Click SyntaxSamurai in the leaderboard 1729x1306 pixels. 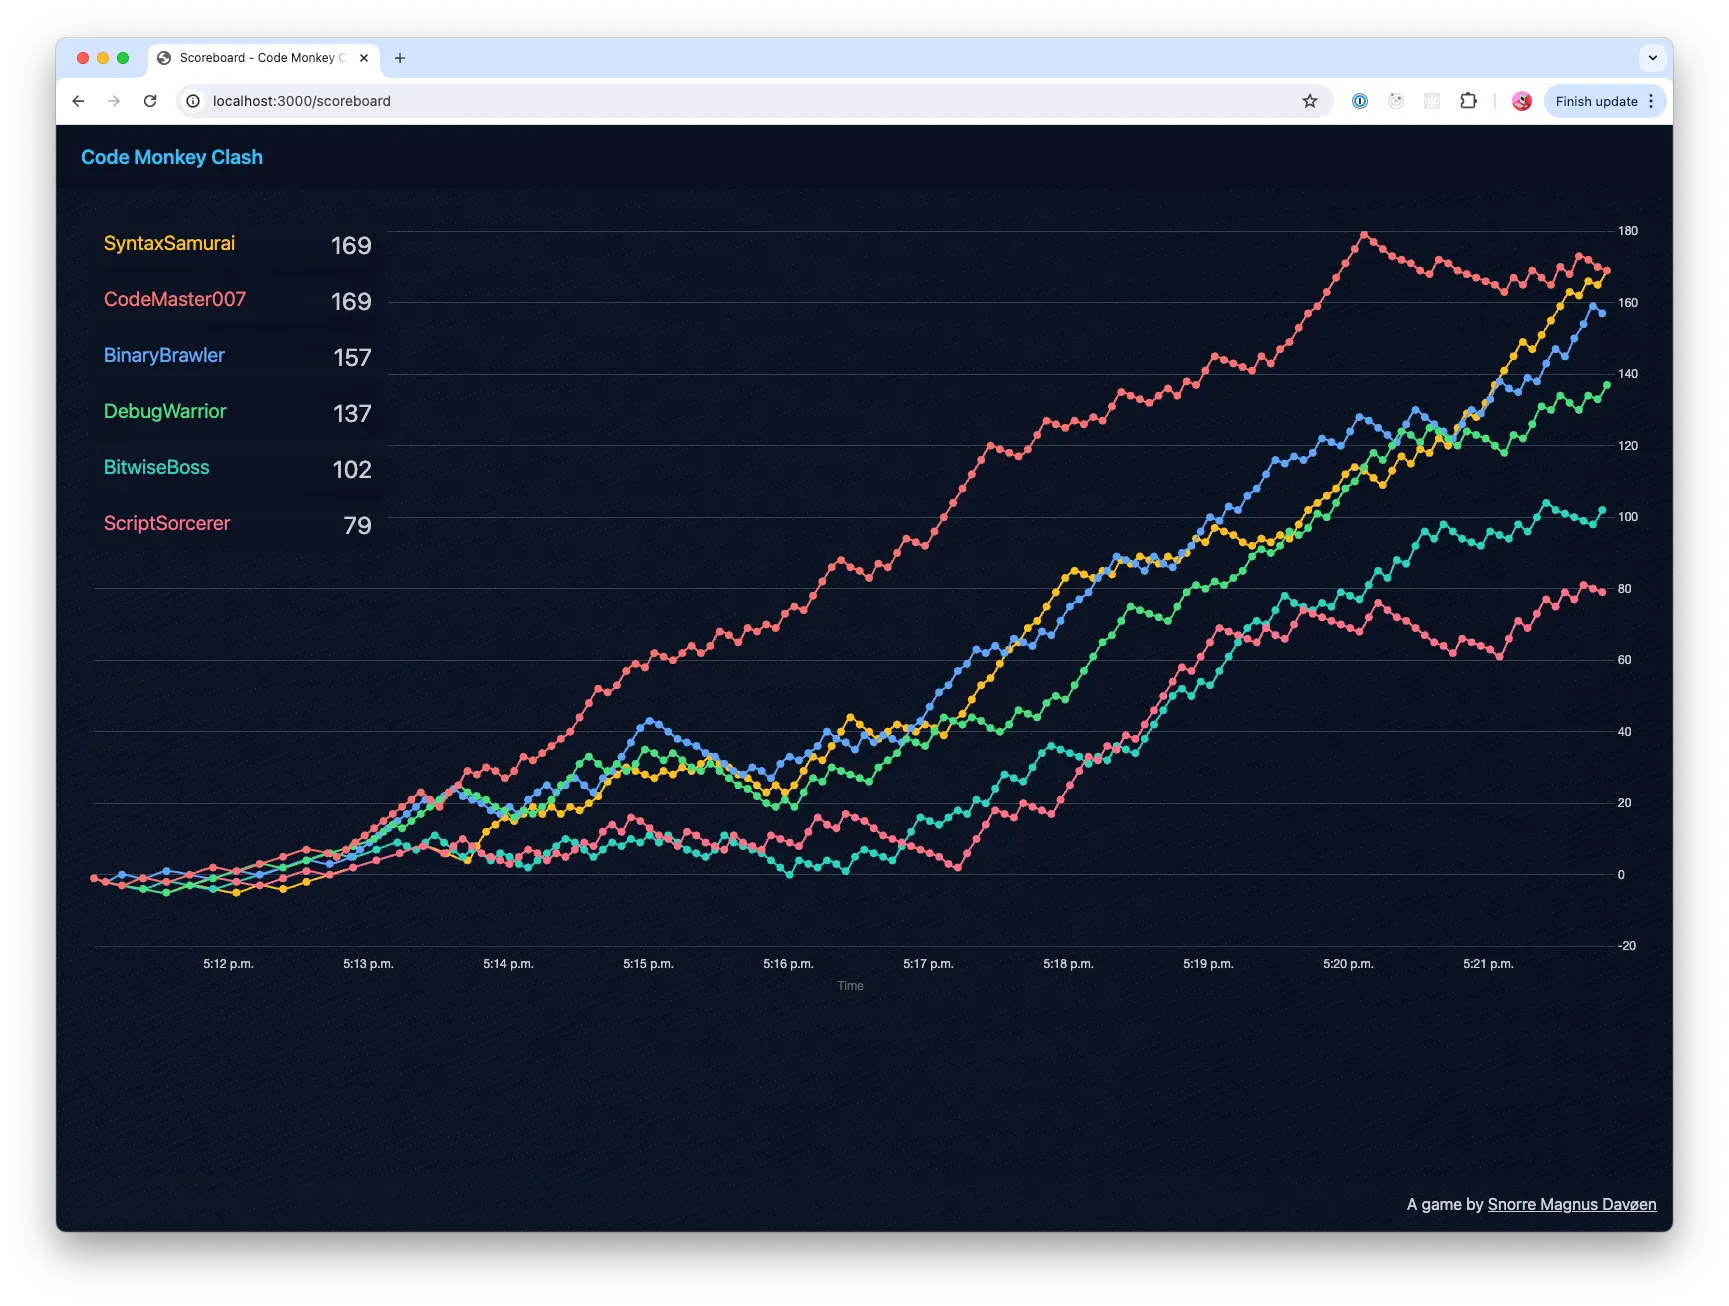pyautogui.click(x=169, y=244)
